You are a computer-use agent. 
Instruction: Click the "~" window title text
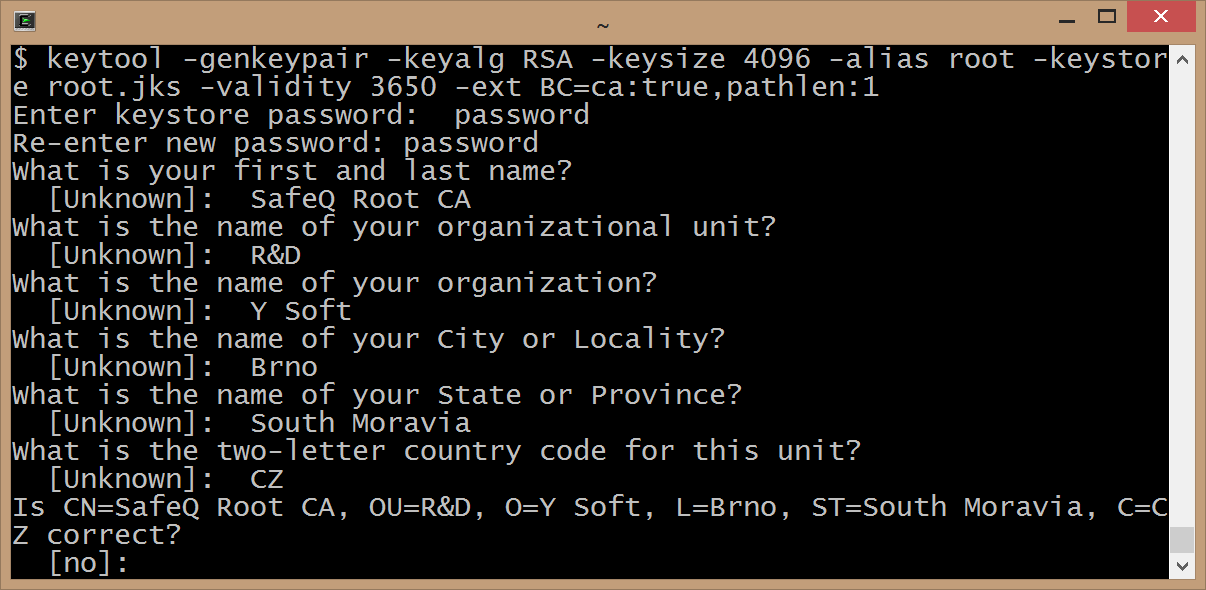[602, 24]
